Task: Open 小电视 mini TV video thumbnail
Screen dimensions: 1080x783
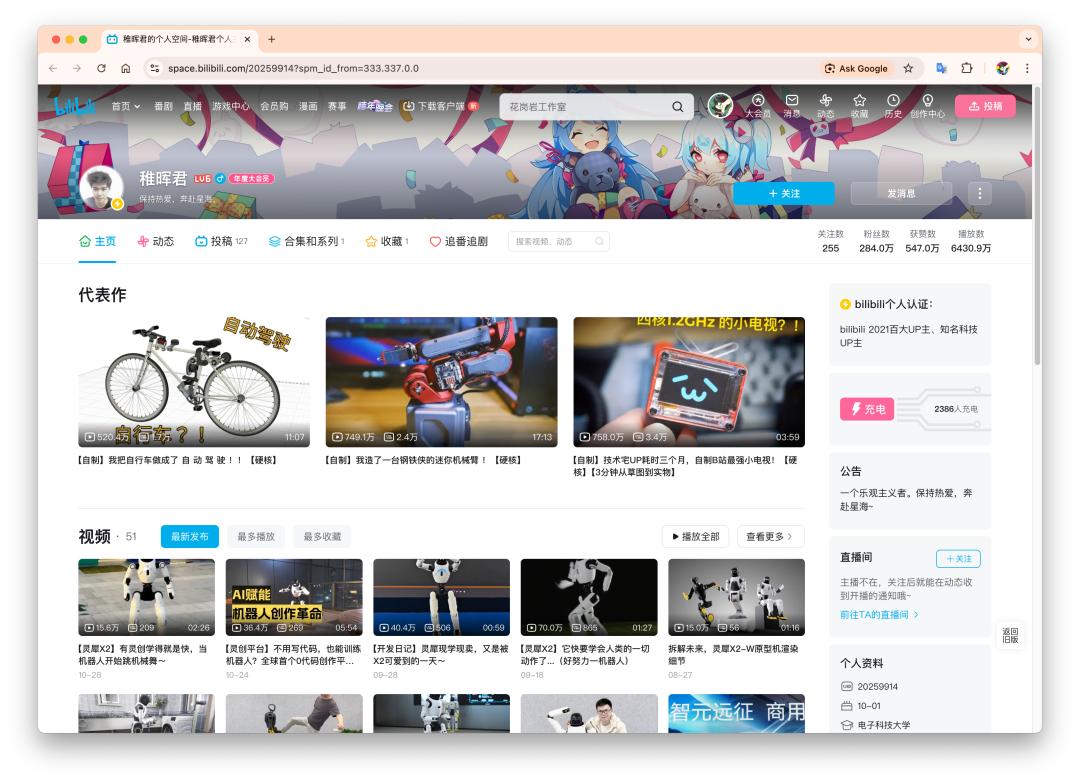Action: click(689, 382)
